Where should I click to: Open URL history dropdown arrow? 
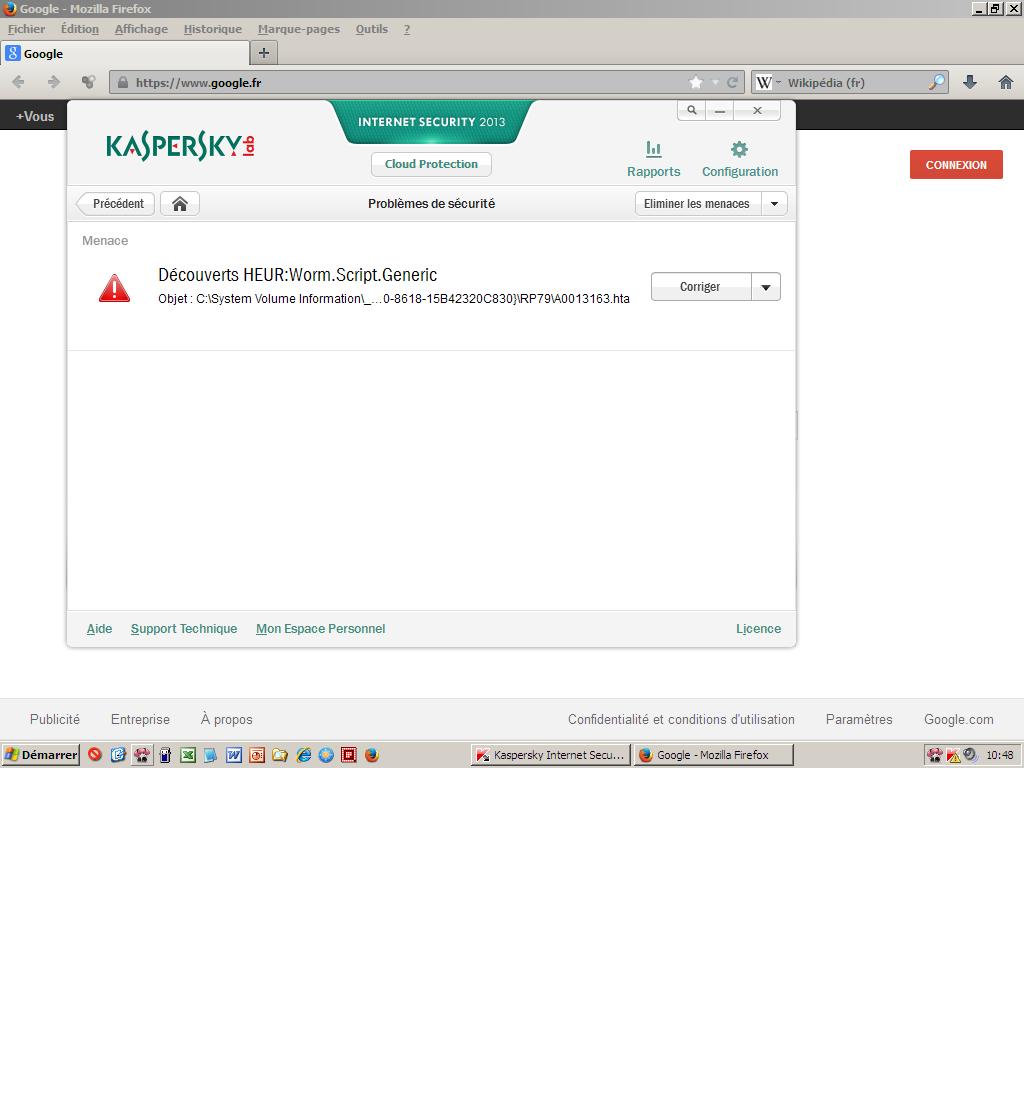tap(715, 82)
